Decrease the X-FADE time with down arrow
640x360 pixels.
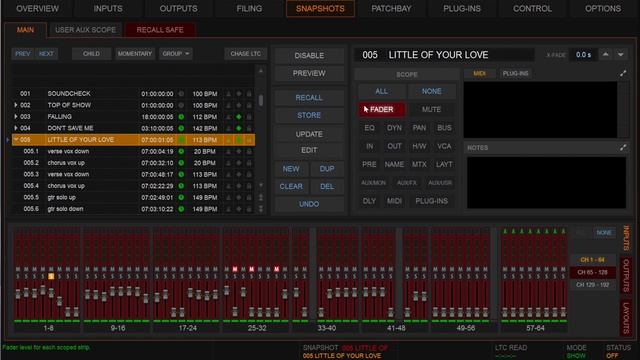pyautogui.click(x=620, y=55)
